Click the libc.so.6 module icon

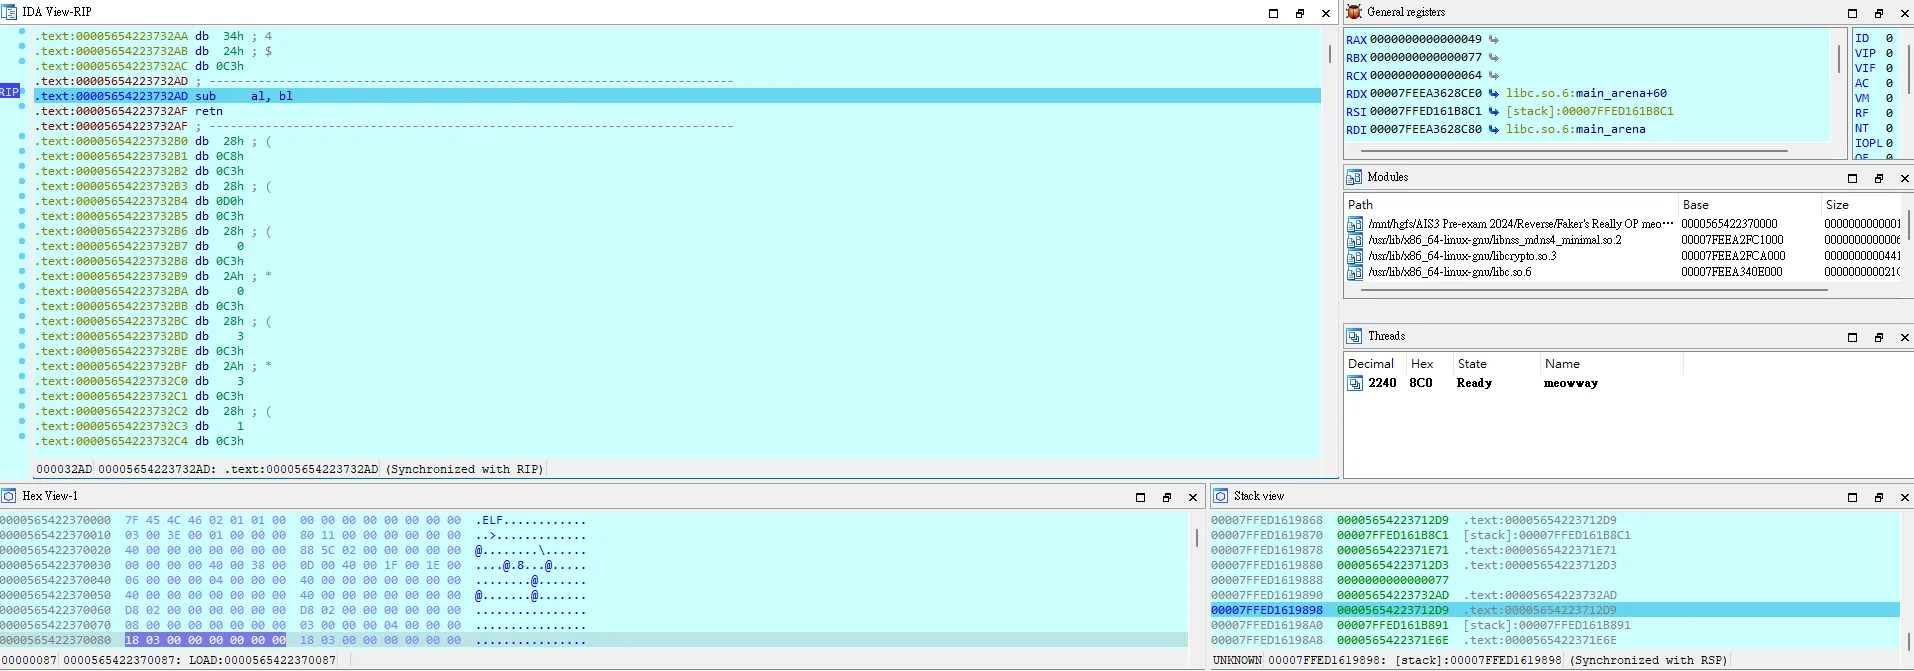[x=1355, y=272]
